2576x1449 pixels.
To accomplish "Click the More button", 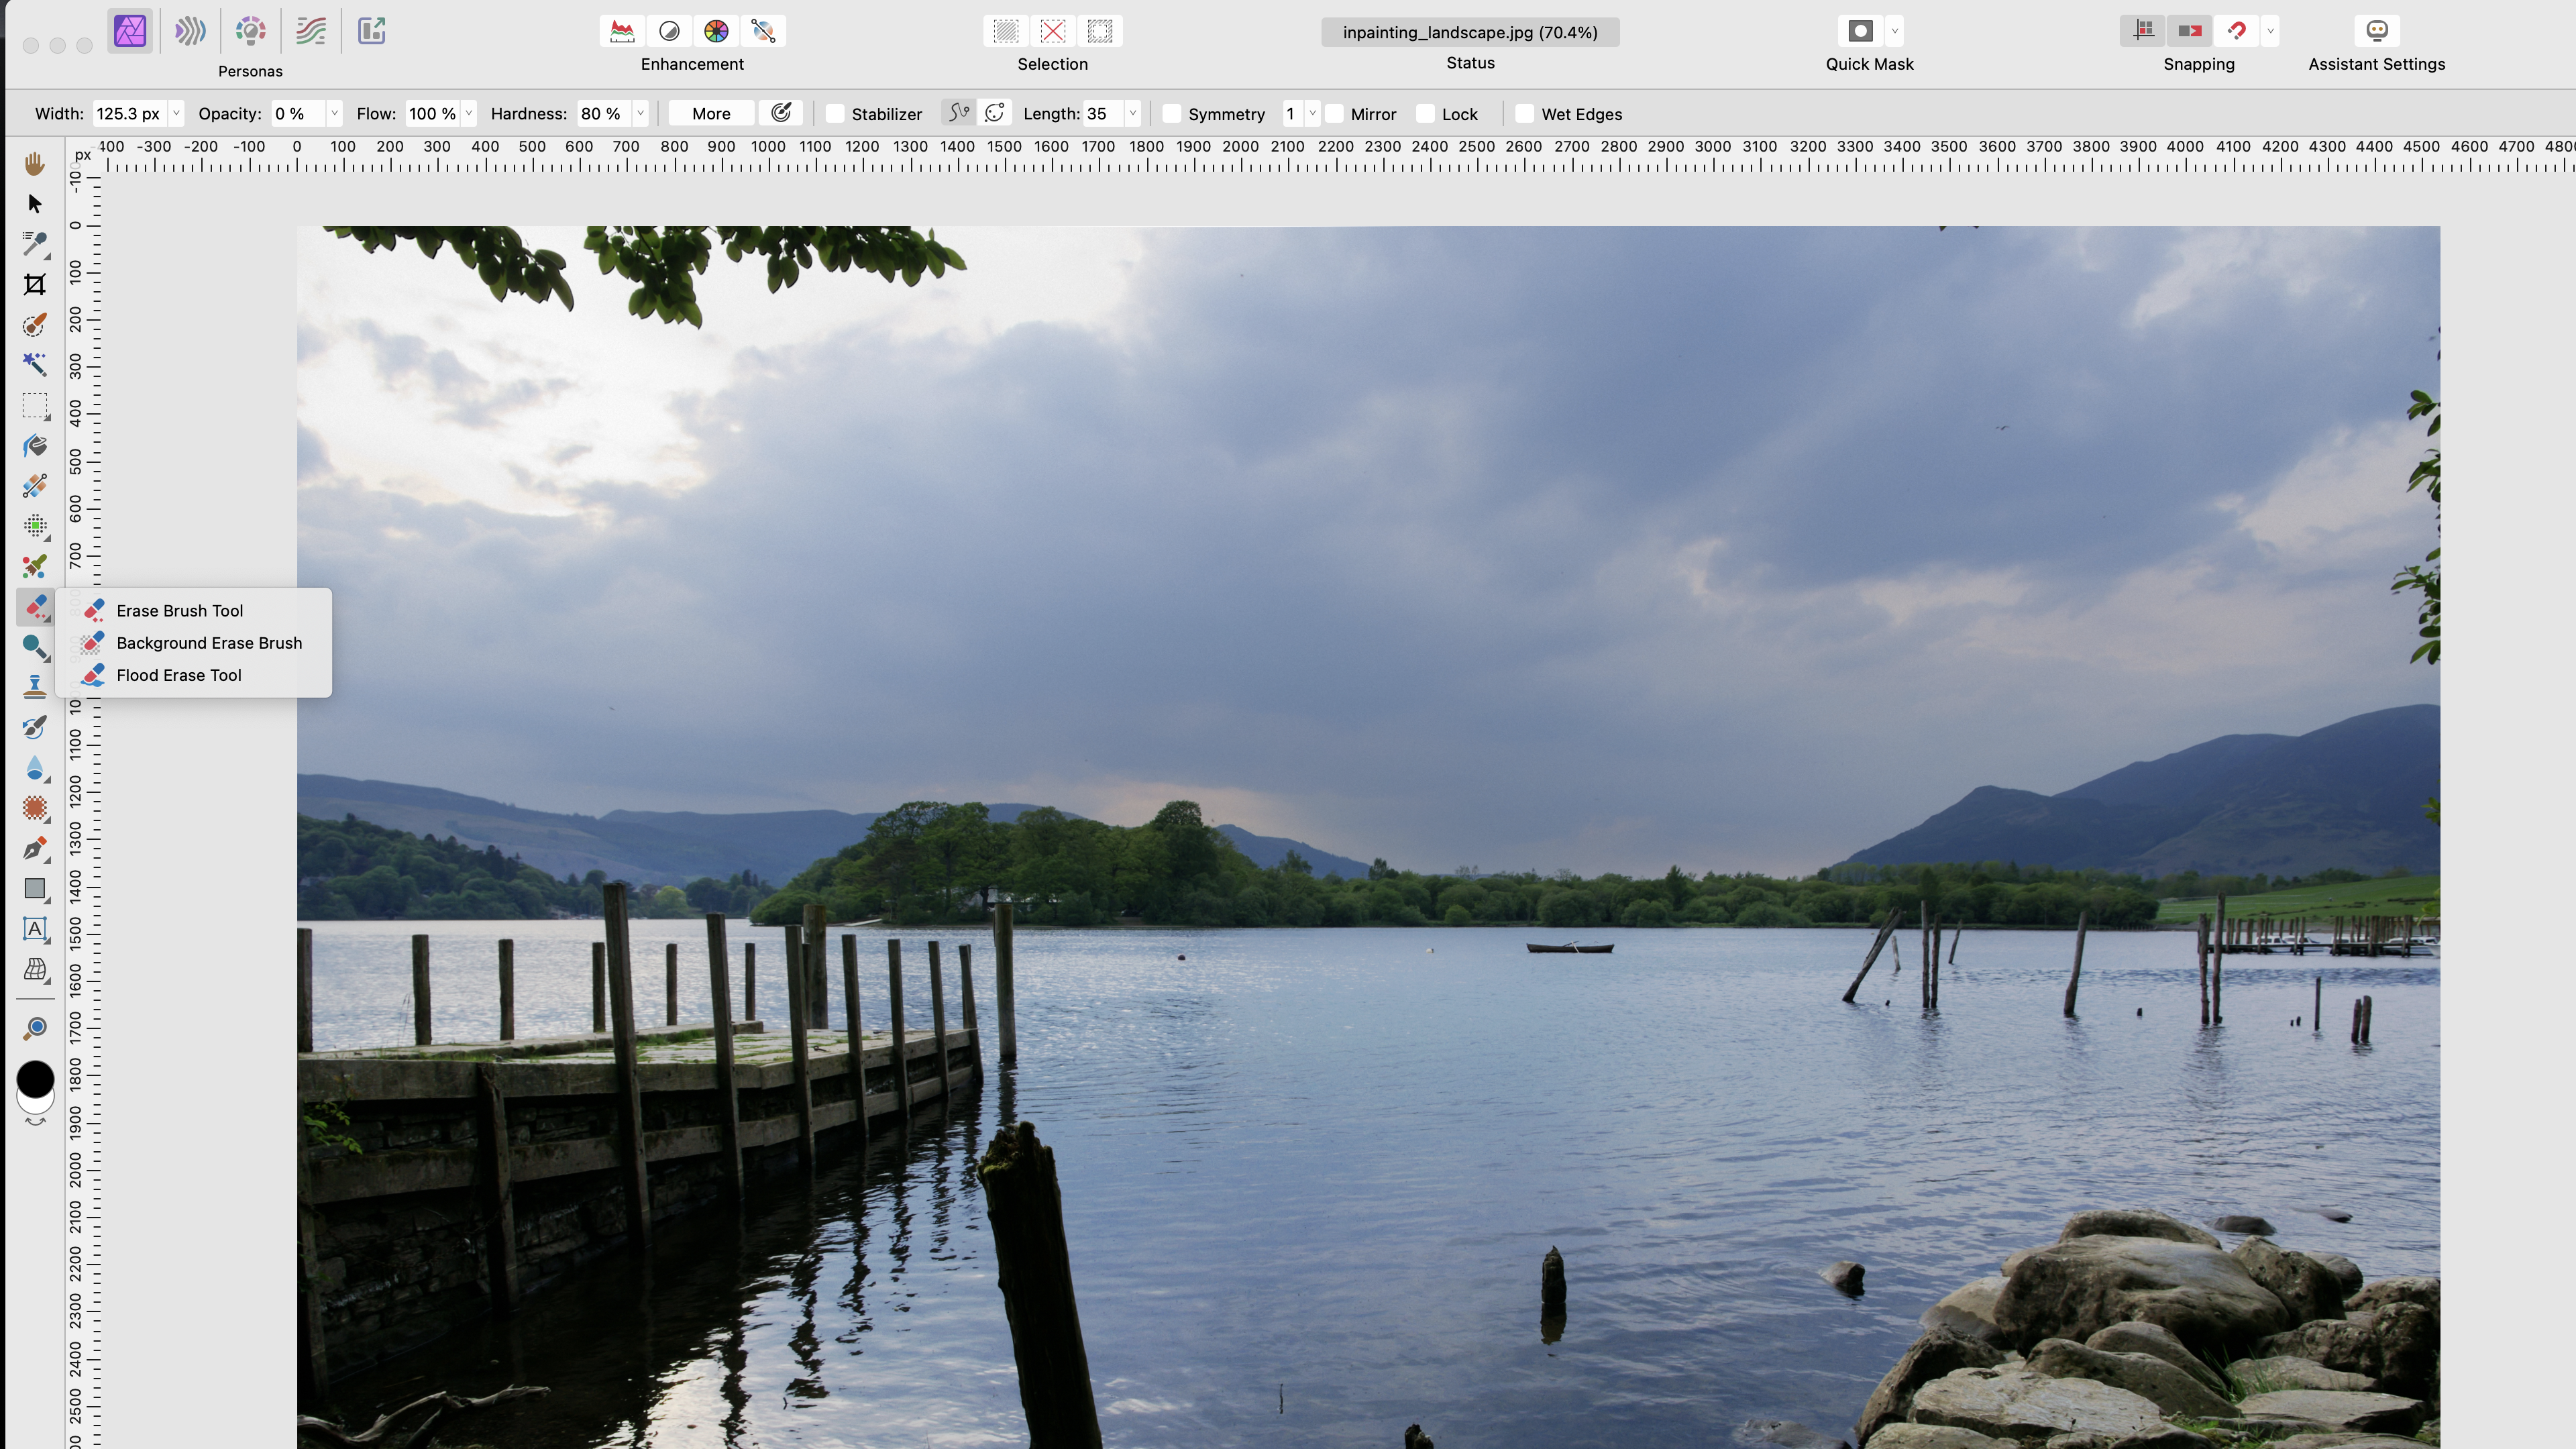I will (711, 114).
